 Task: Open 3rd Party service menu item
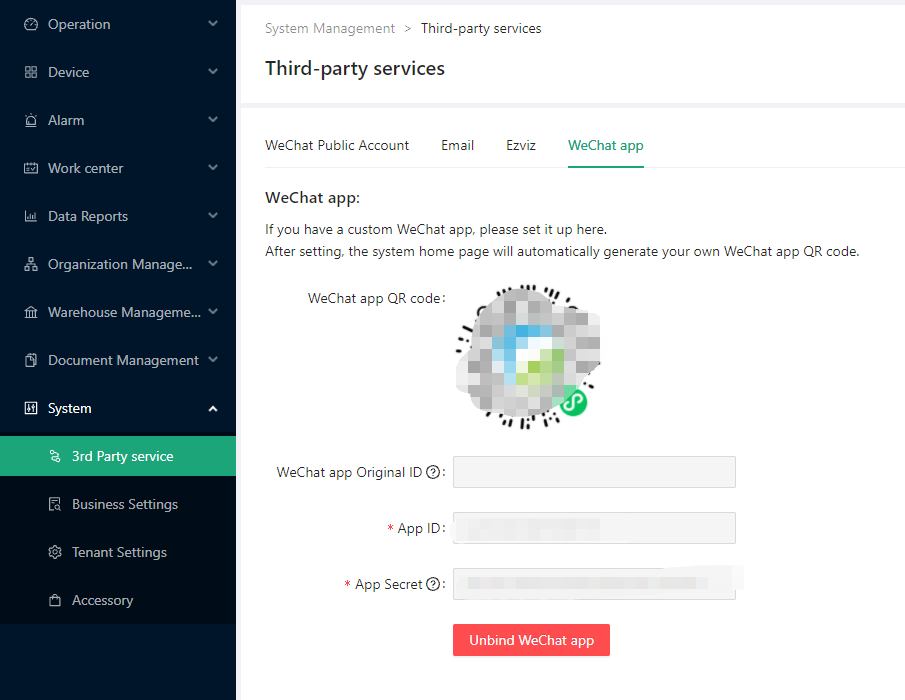118,456
